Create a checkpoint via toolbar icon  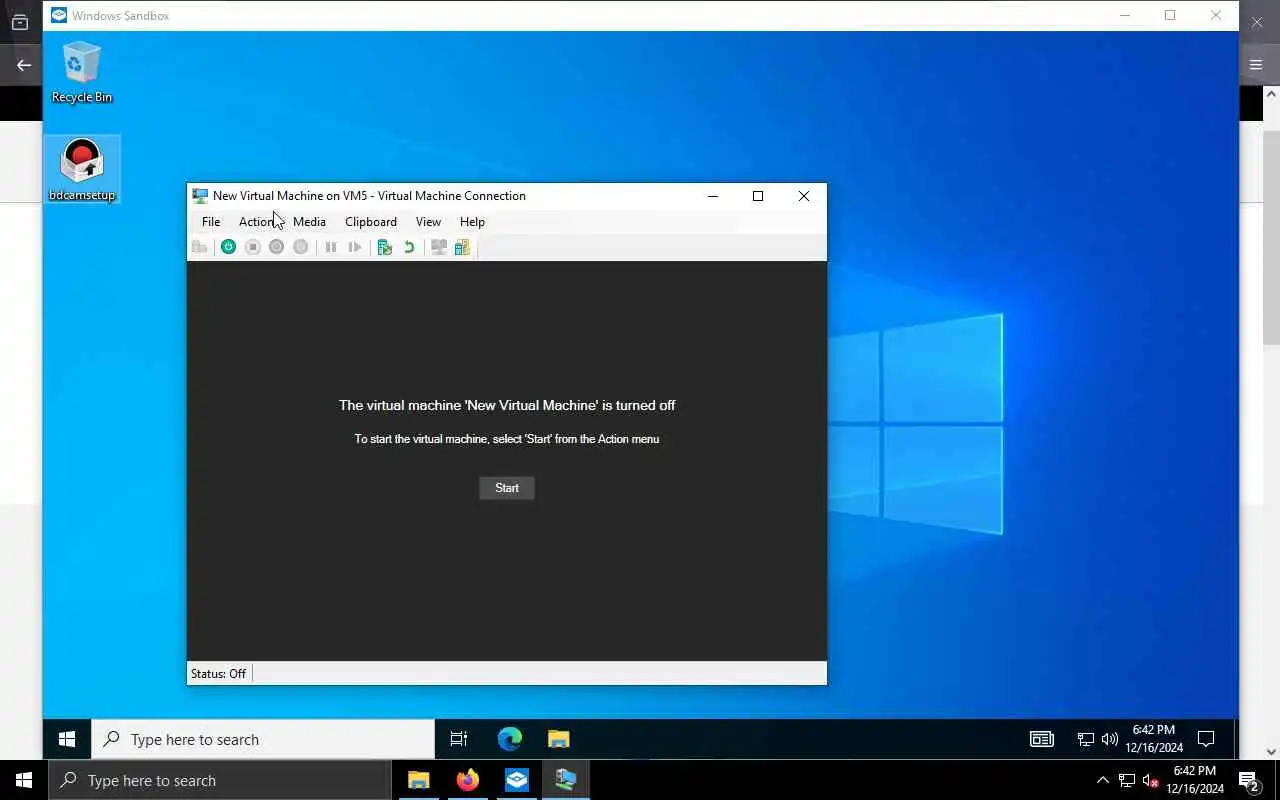[x=385, y=247]
